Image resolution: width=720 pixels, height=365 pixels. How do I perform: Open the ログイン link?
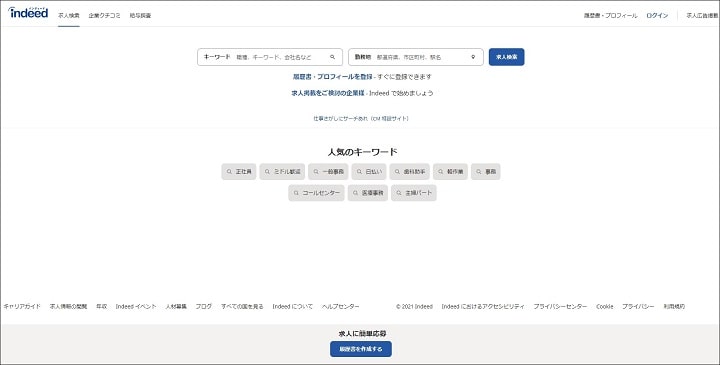coord(657,16)
